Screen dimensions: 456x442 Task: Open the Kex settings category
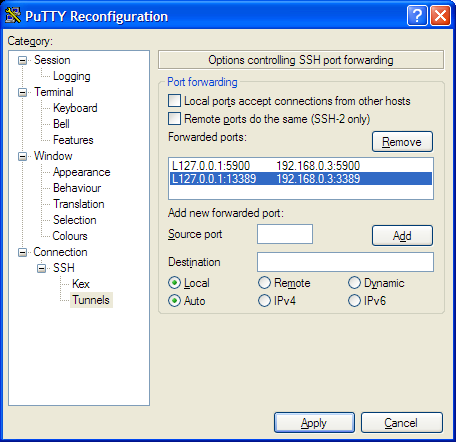[81, 284]
